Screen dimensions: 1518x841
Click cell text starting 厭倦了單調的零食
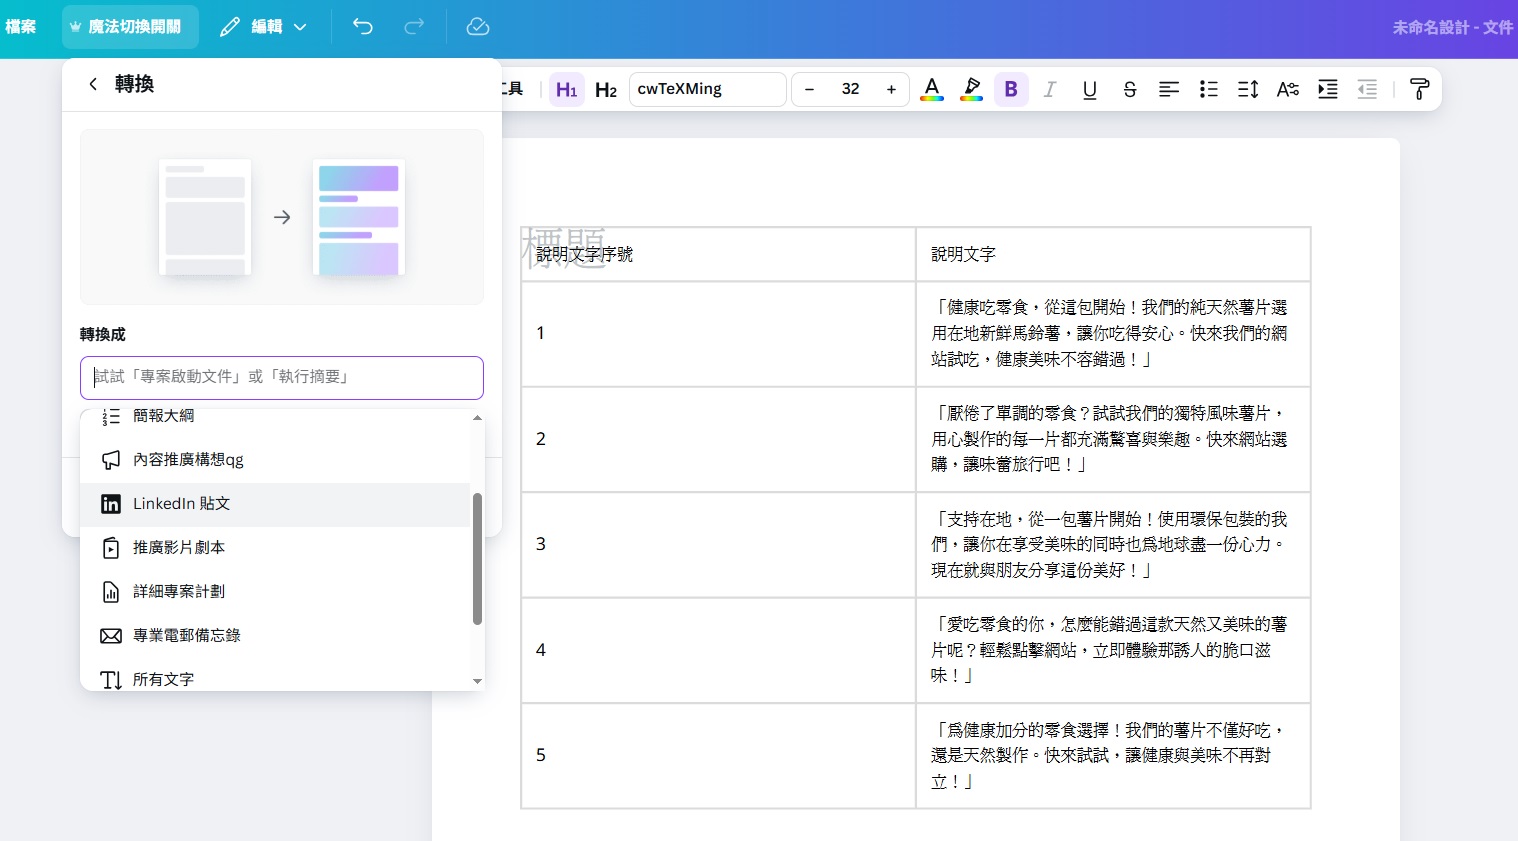[1109, 439]
